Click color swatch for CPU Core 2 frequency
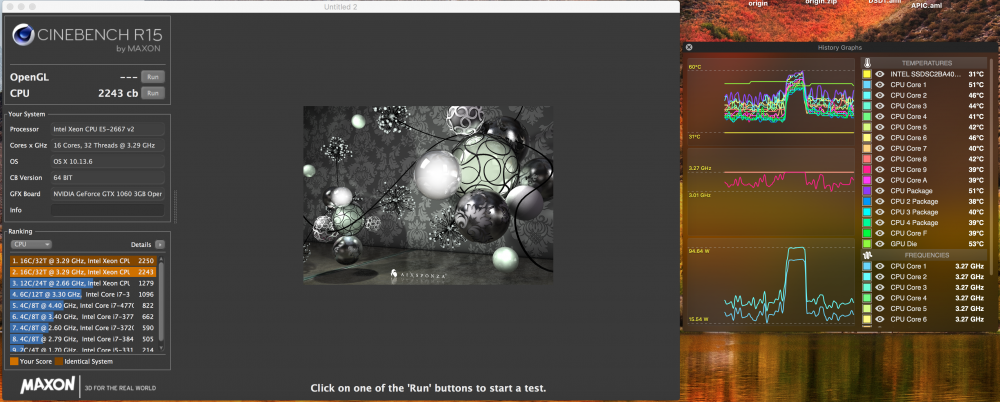The image size is (1000, 402). click(x=867, y=277)
